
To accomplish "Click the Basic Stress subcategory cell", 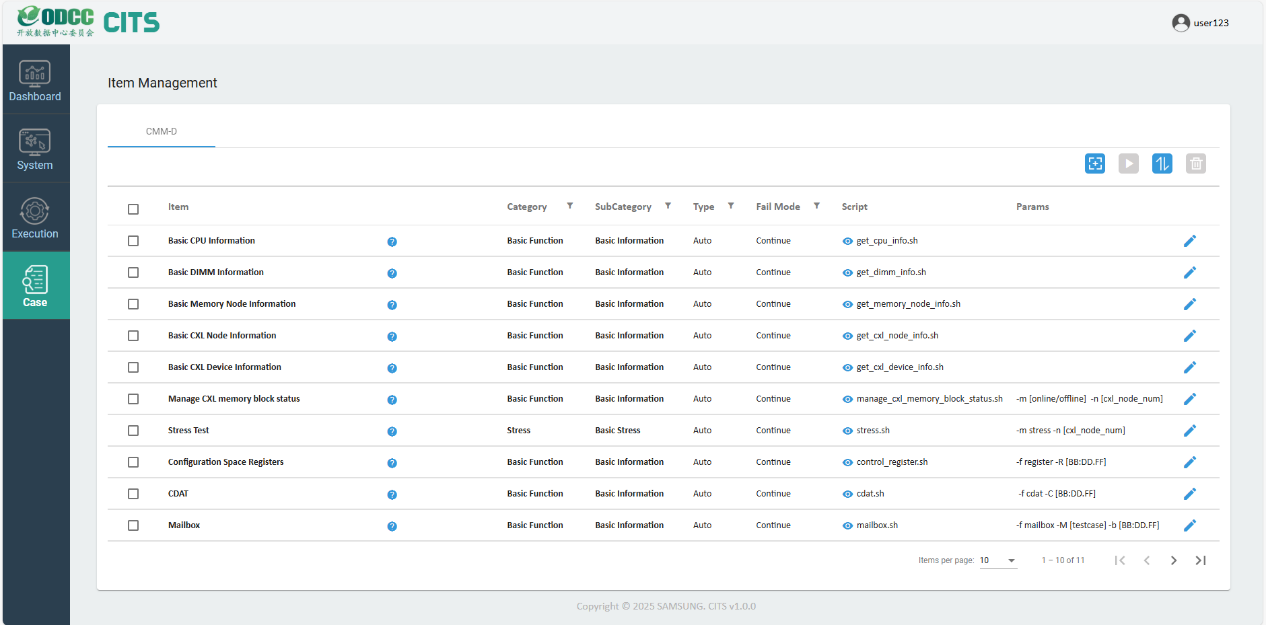I will point(617,430).
